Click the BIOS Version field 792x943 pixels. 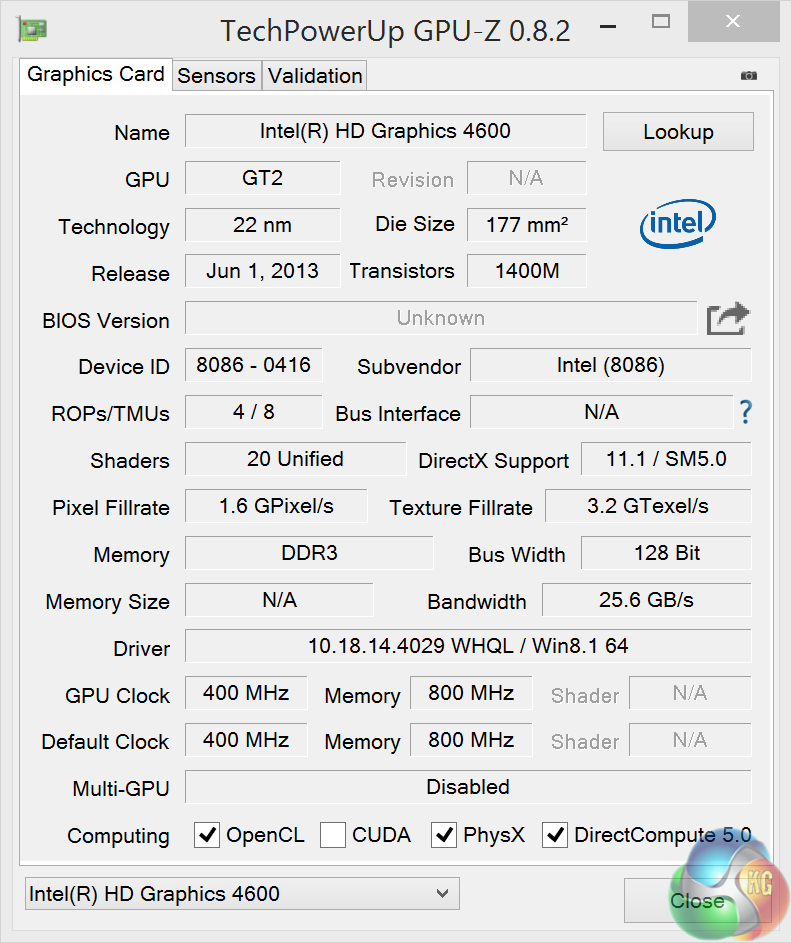pos(440,319)
